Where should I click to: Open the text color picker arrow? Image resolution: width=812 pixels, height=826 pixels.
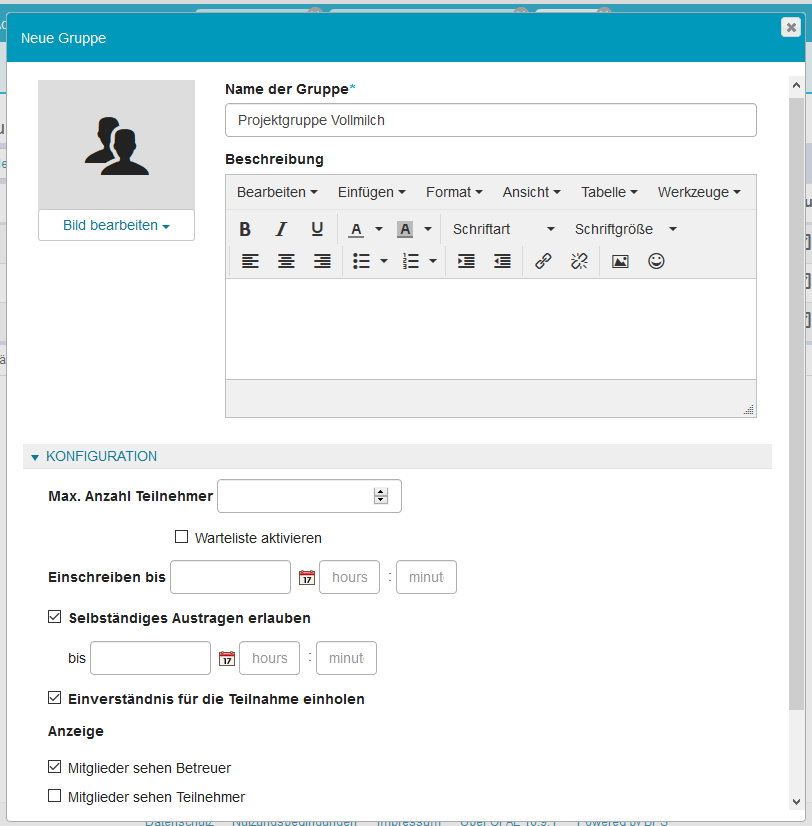pos(379,229)
